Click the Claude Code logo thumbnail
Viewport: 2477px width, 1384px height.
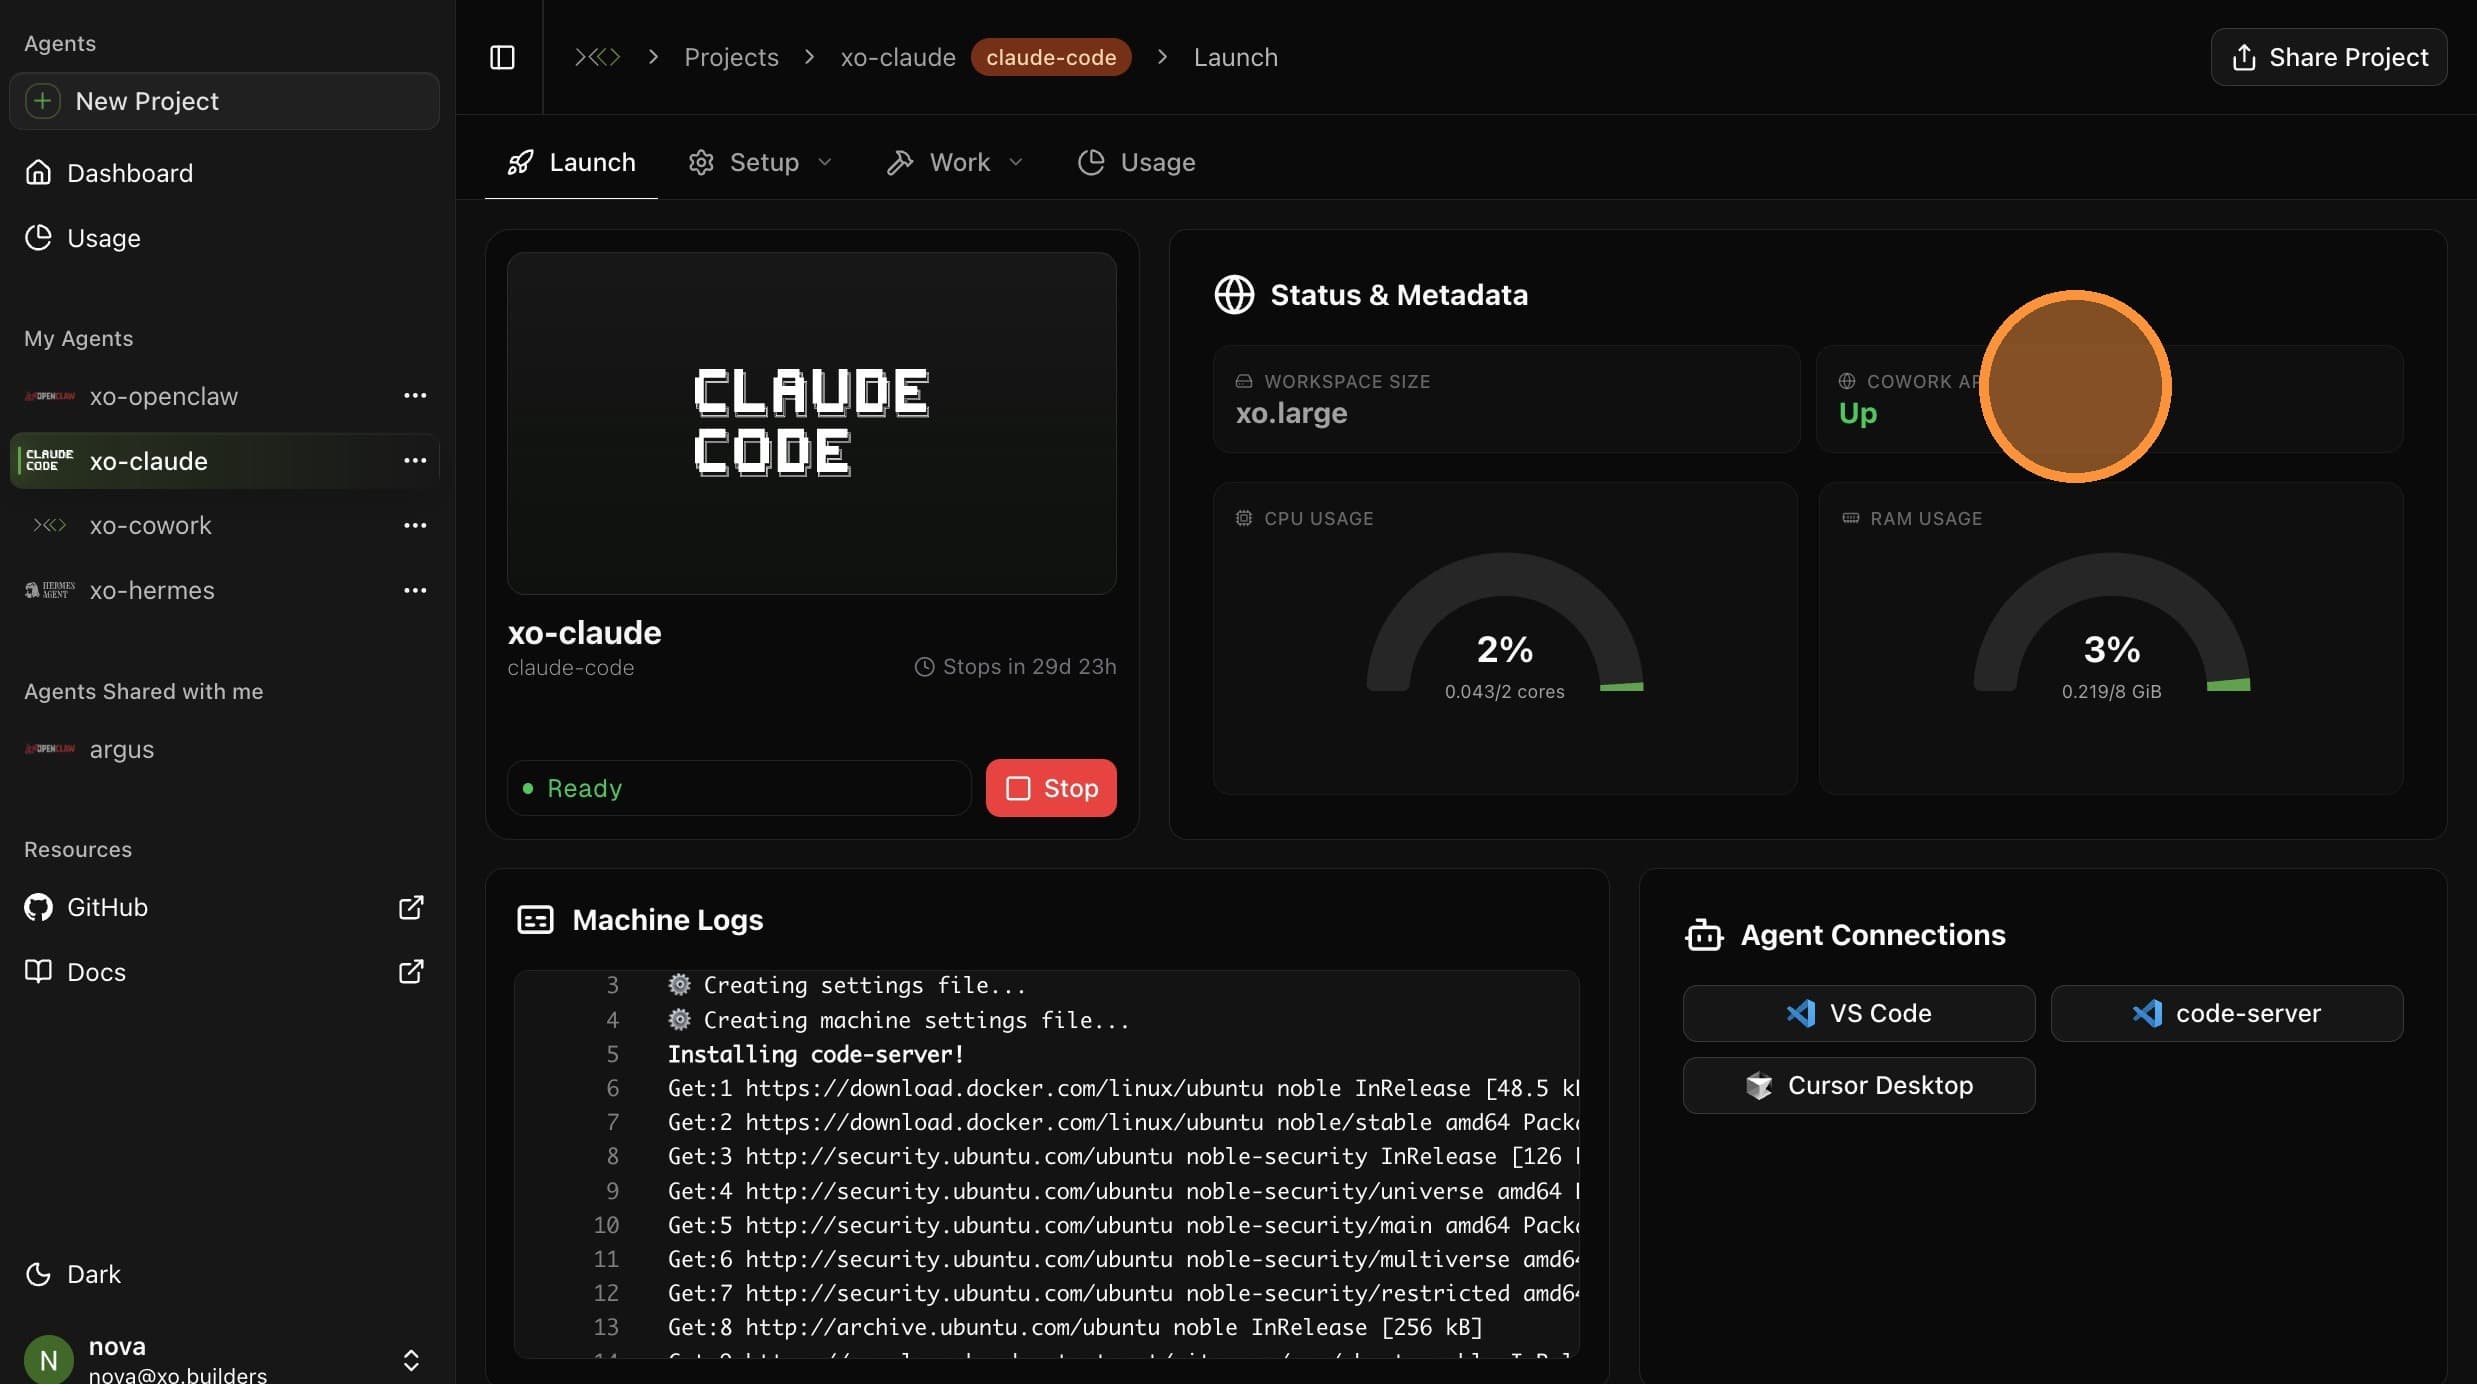coord(812,423)
